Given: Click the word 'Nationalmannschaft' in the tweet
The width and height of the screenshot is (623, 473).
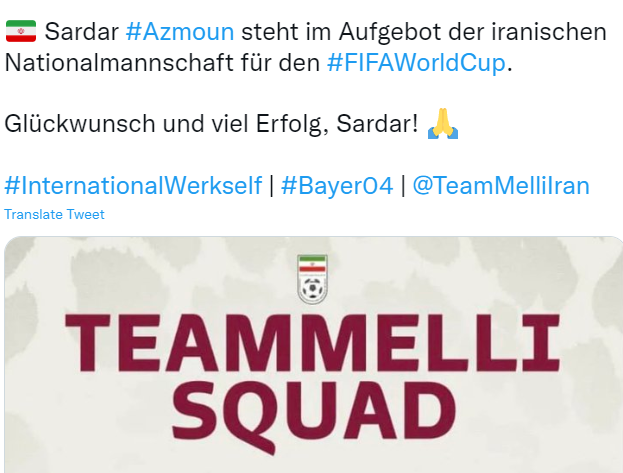Looking at the screenshot, I should tap(118, 63).
